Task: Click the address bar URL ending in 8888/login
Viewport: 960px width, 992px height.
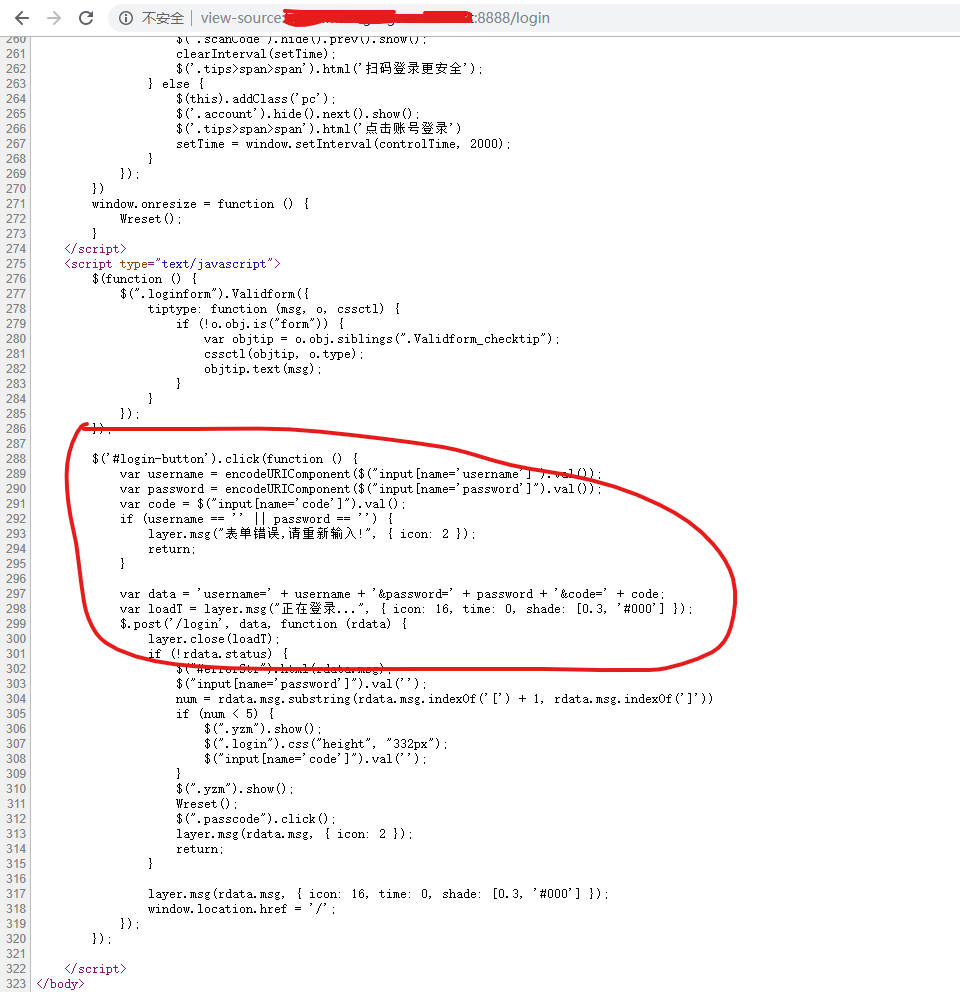Action: tap(375, 18)
